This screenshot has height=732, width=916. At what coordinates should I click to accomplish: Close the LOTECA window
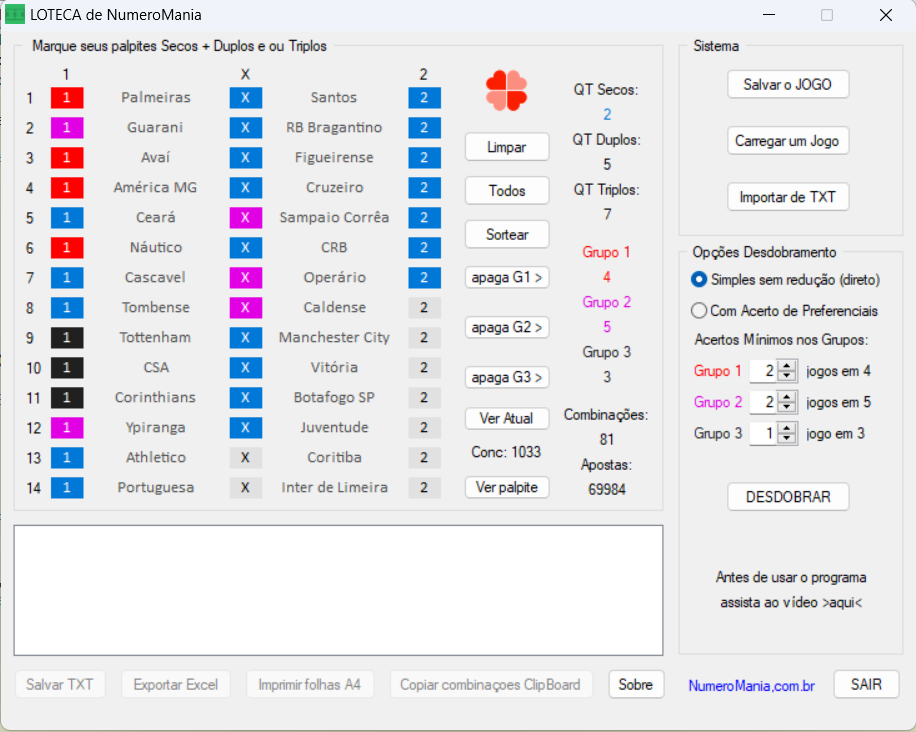pos(886,15)
